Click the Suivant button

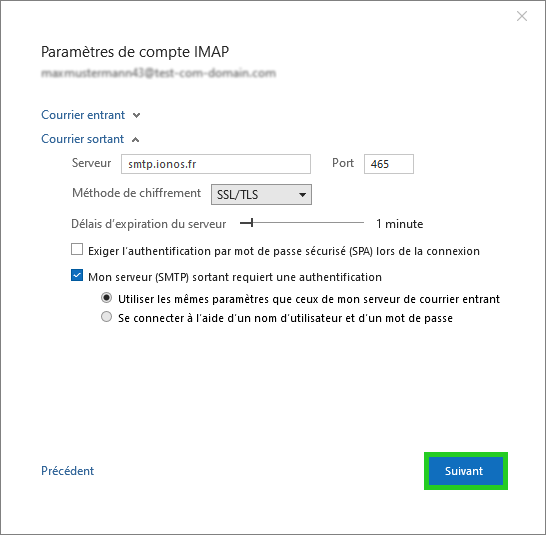click(466, 471)
